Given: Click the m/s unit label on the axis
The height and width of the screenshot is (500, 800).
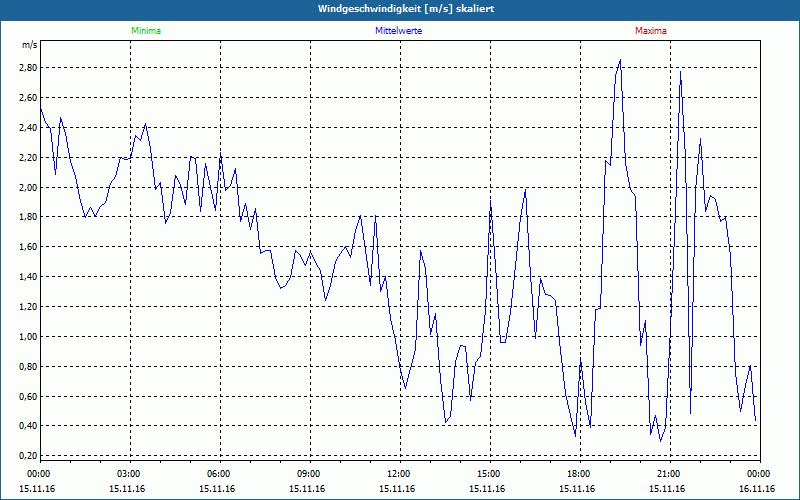Looking at the screenshot, I should pyautogui.click(x=30, y=45).
